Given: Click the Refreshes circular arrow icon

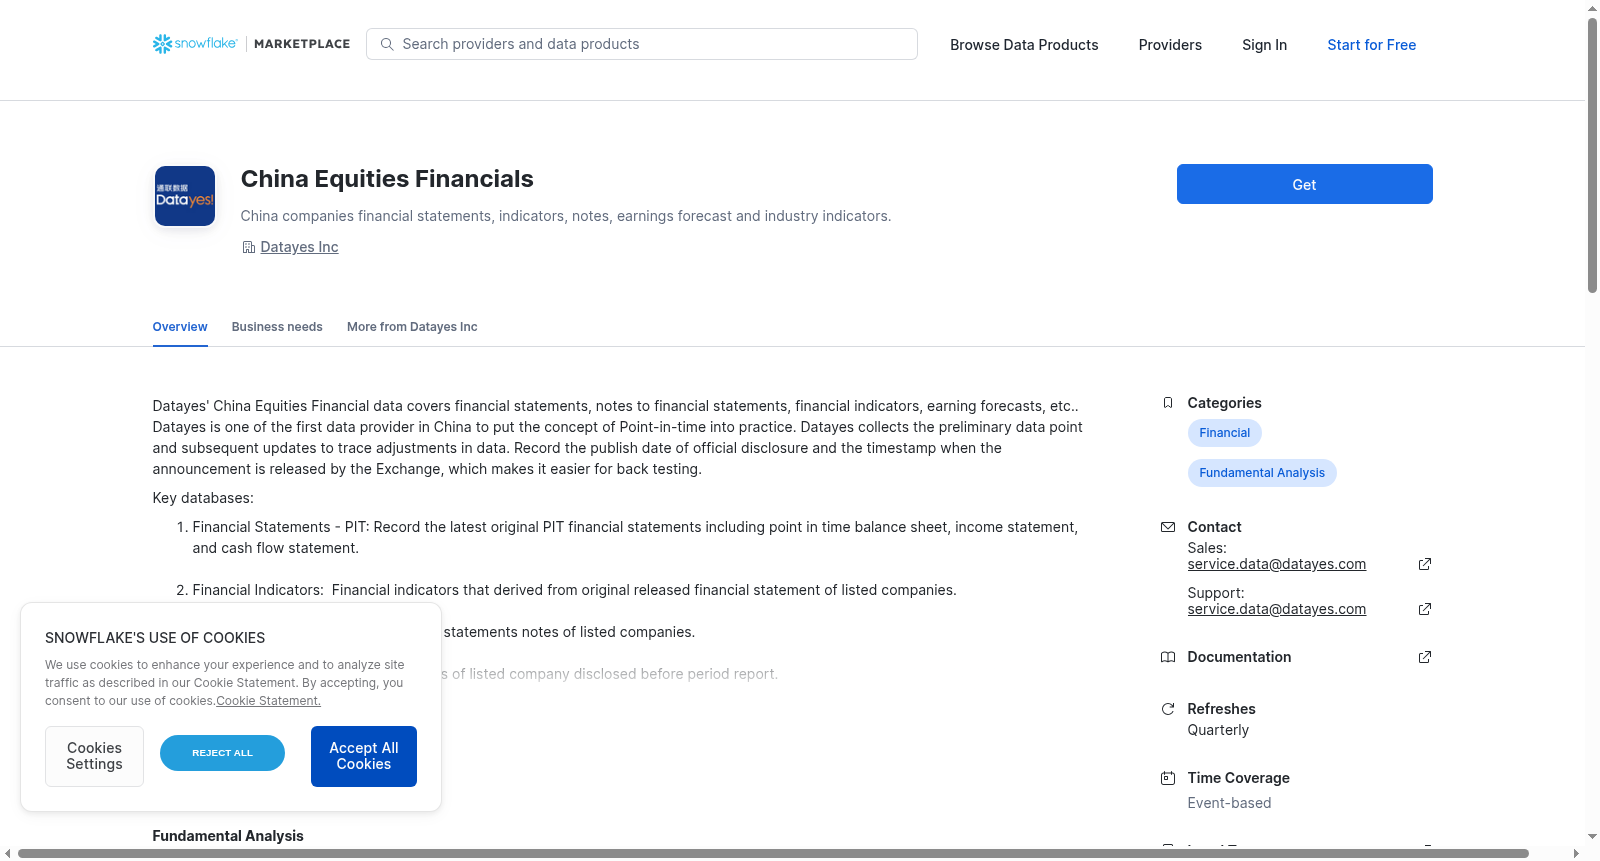Looking at the screenshot, I should tap(1168, 709).
